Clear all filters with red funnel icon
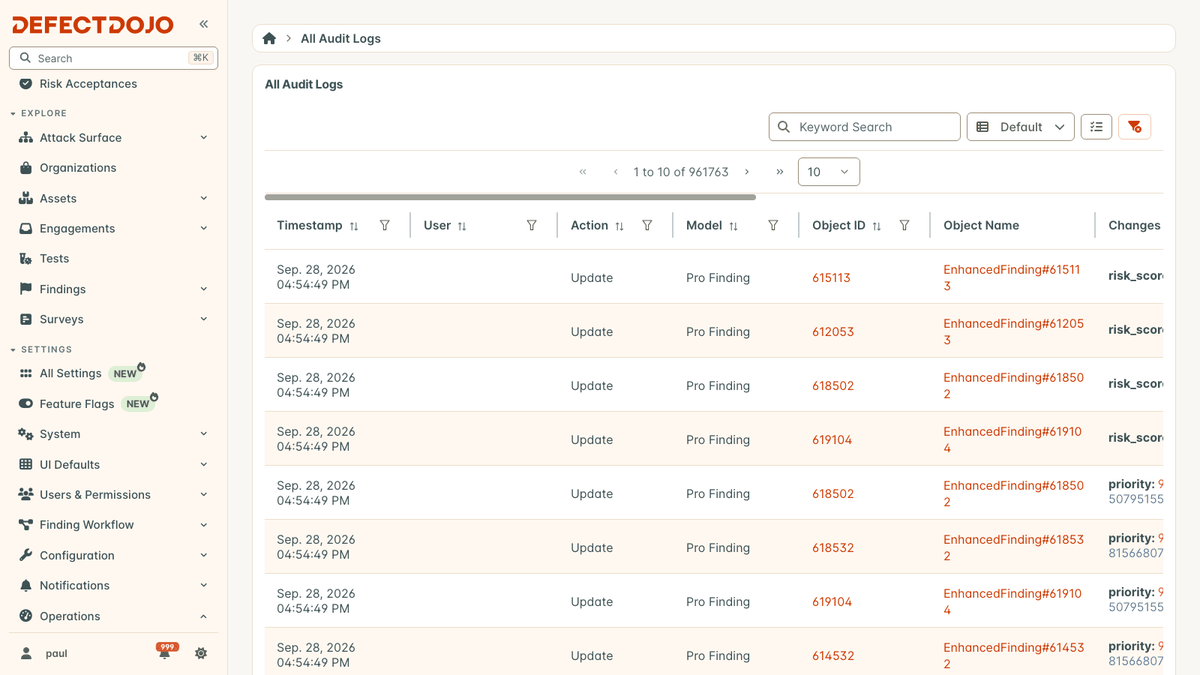Screen dimensions: 1200x675 (1134, 127)
